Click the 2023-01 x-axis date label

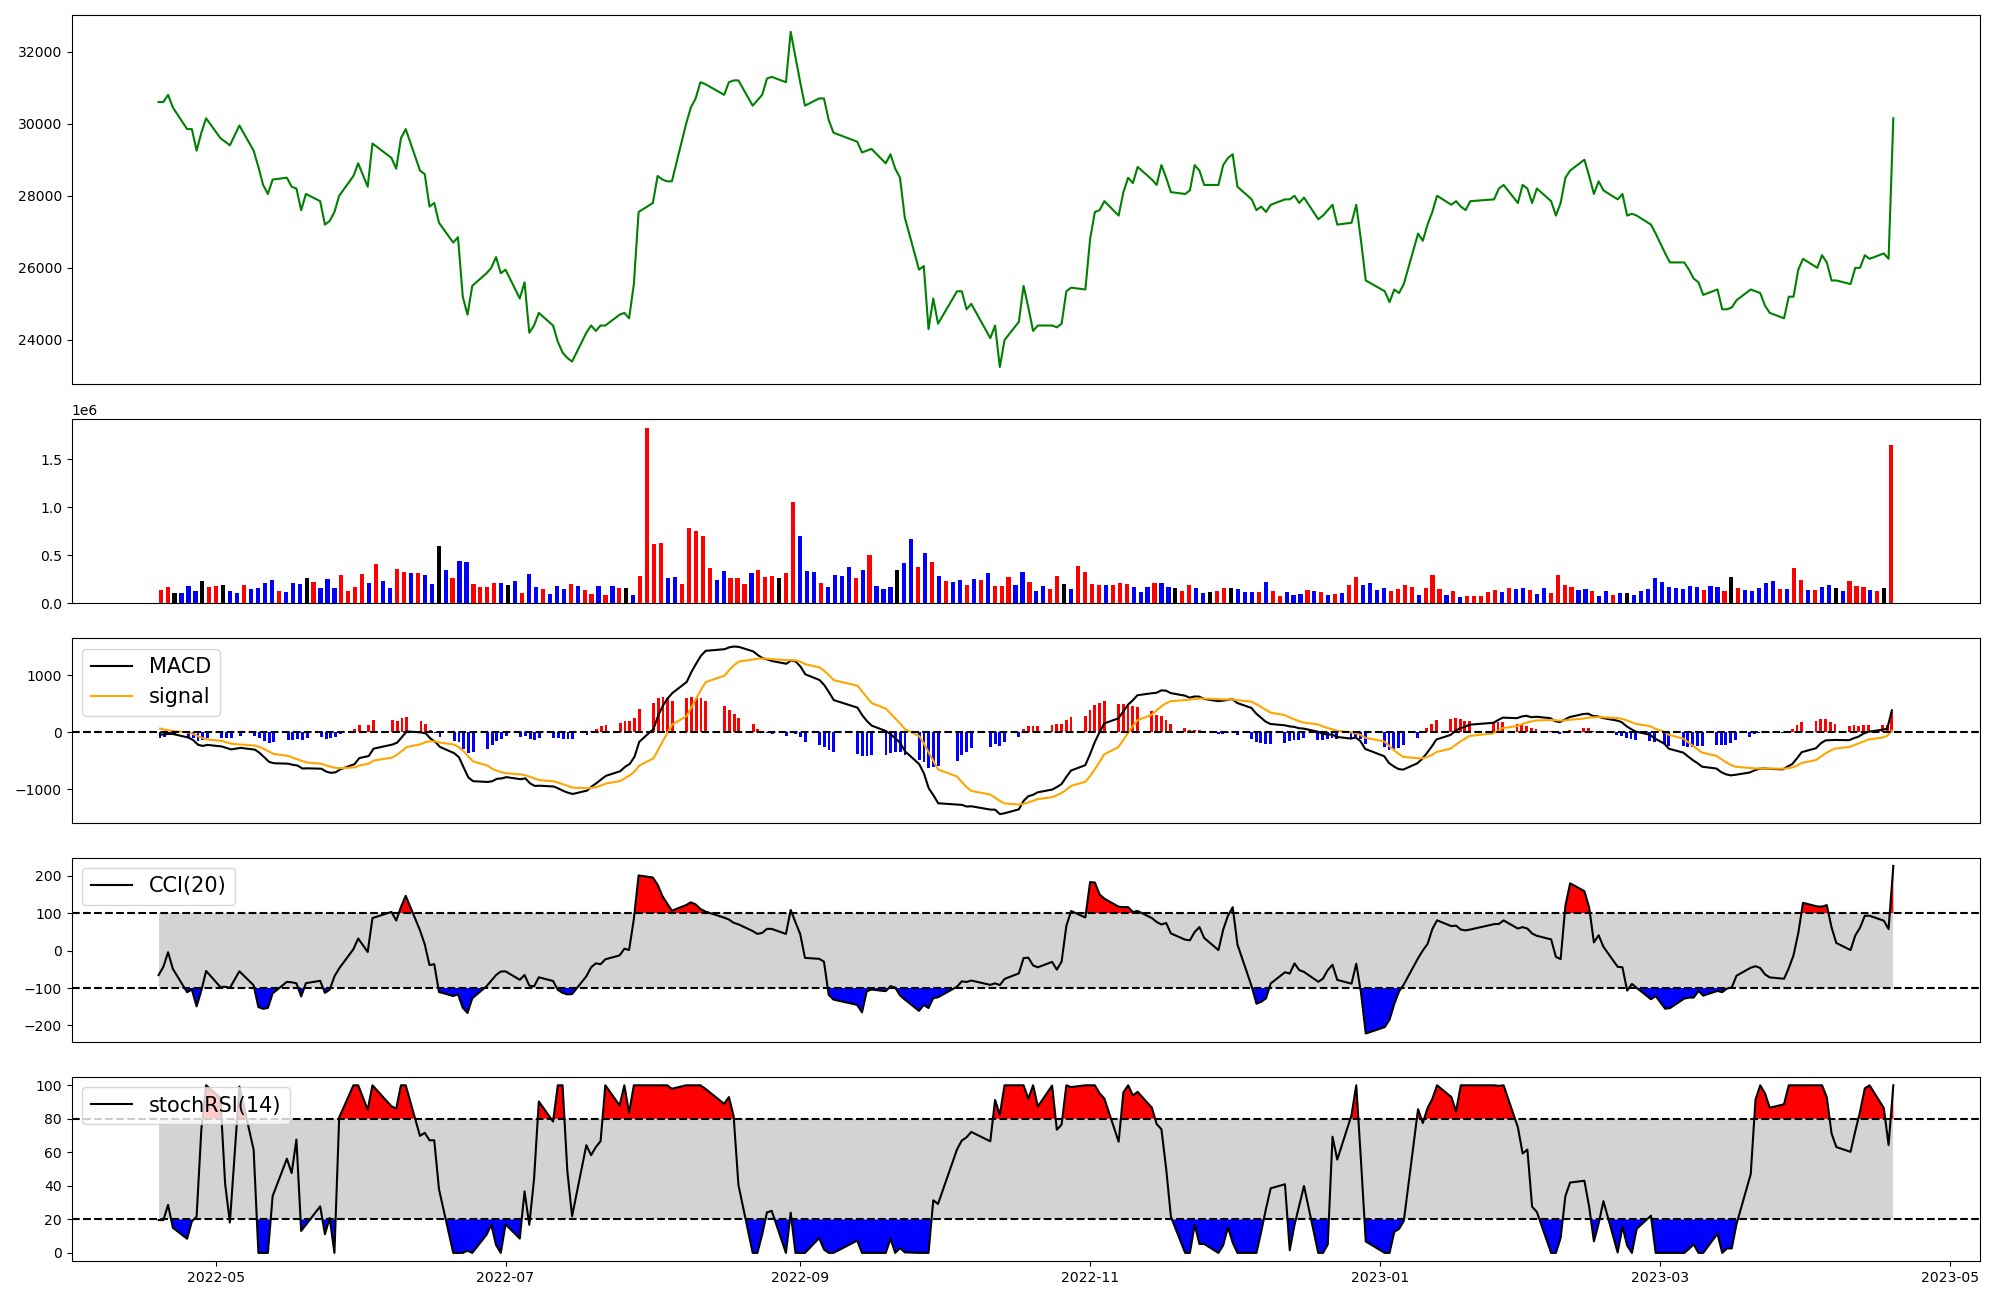click(x=1380, y=1277)
